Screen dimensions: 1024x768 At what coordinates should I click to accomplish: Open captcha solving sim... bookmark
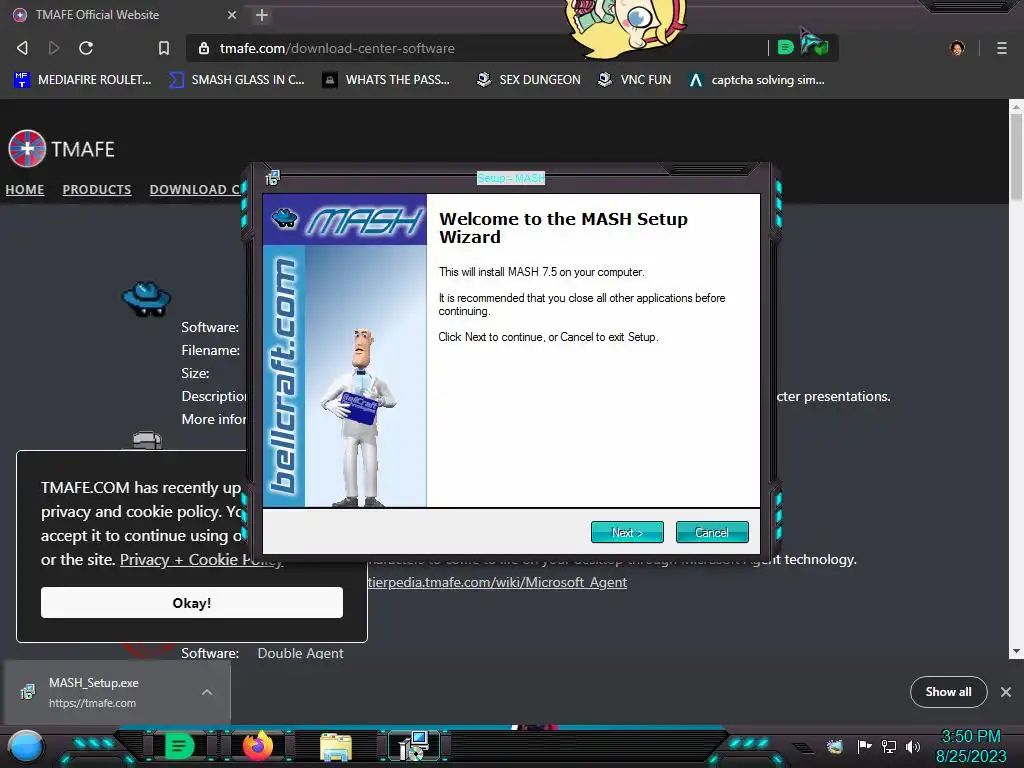click(756, 80)
